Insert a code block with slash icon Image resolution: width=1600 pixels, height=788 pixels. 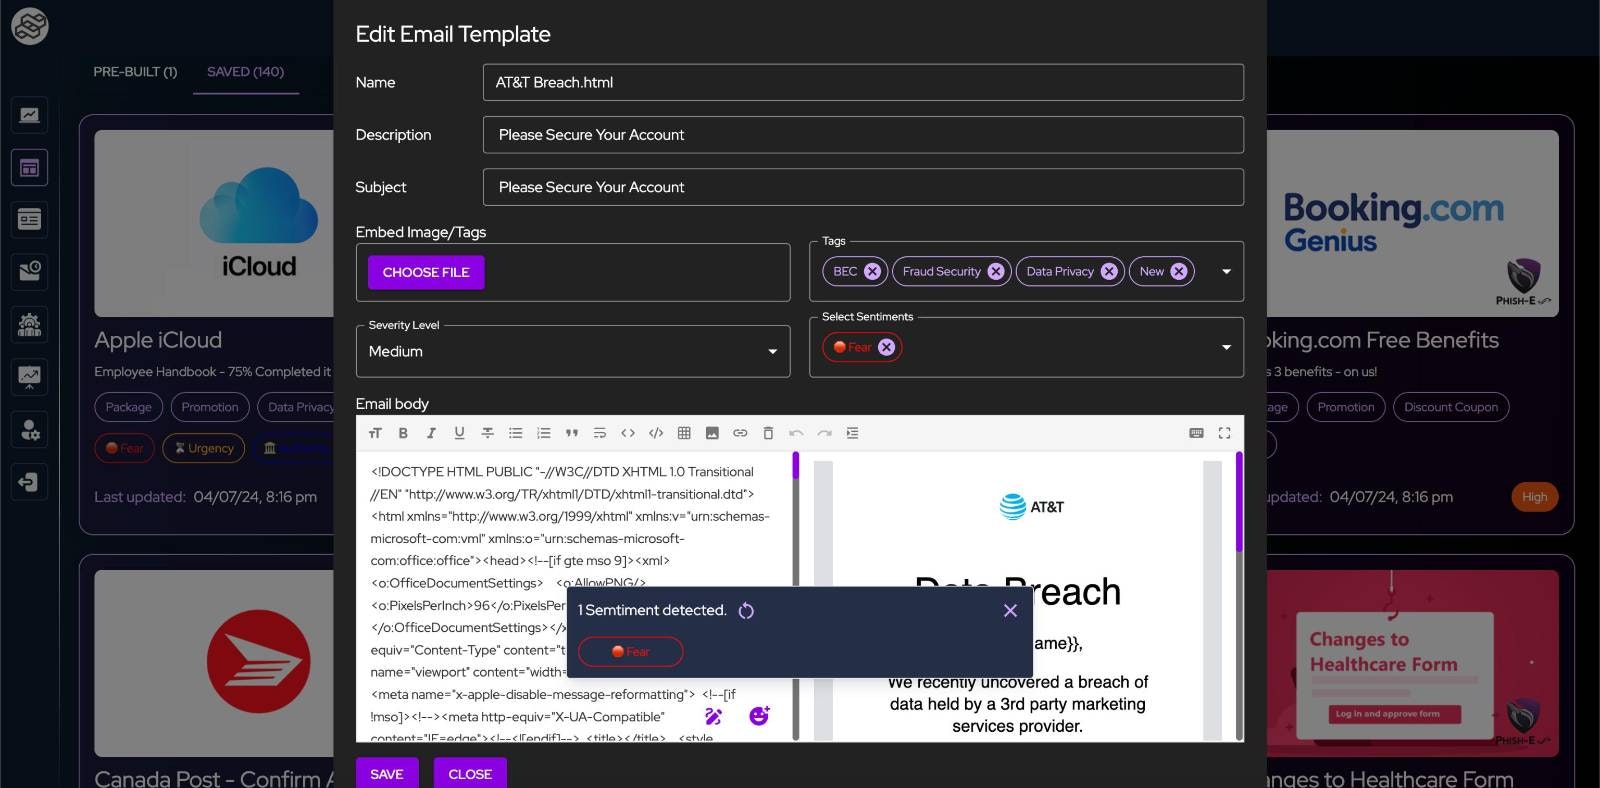[656, 433]
